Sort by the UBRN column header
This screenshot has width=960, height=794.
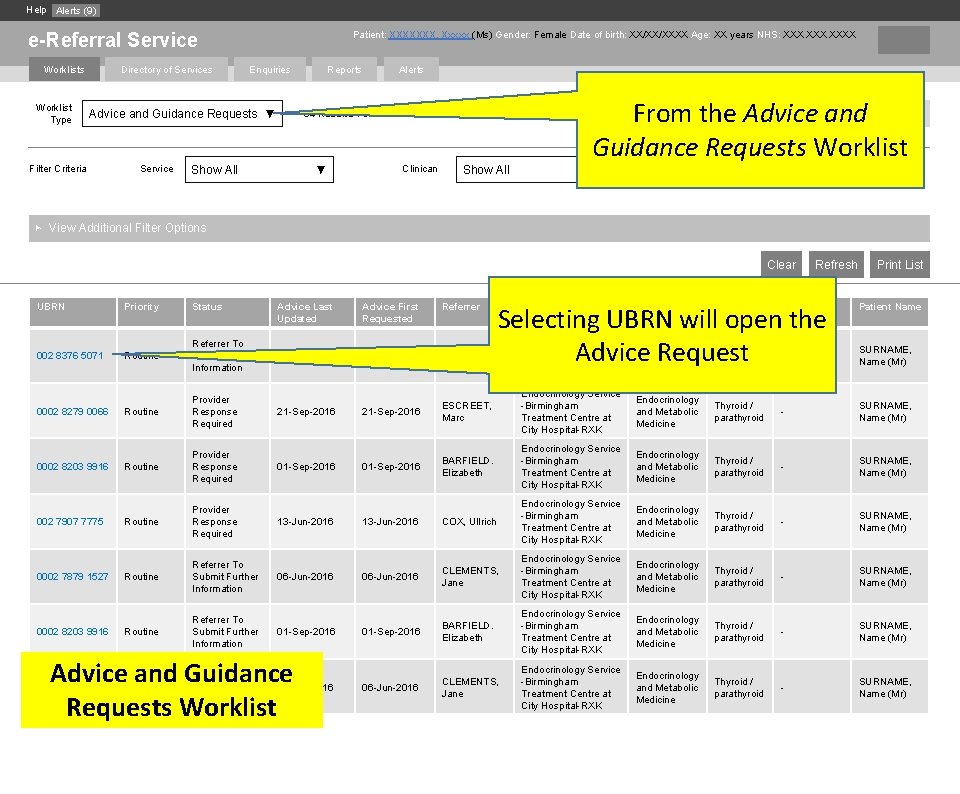coord(73,312)
